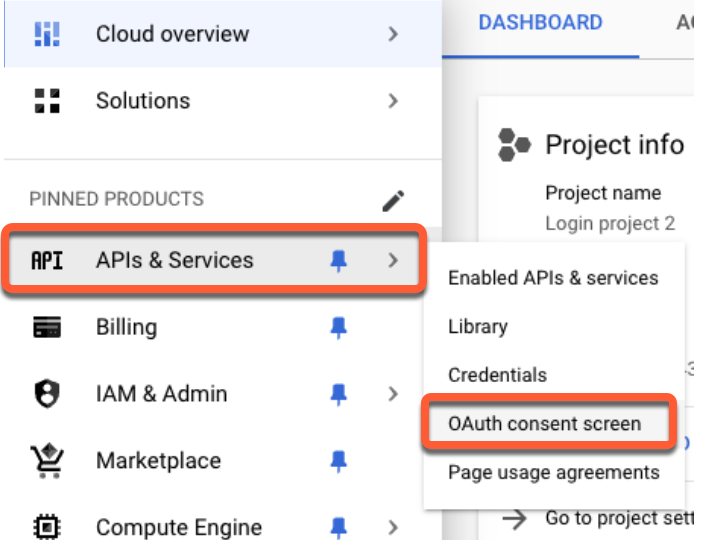Click the API icon beside APIs & Services
Viewport: 710px width, 540px height.
(x=47, y=261)
